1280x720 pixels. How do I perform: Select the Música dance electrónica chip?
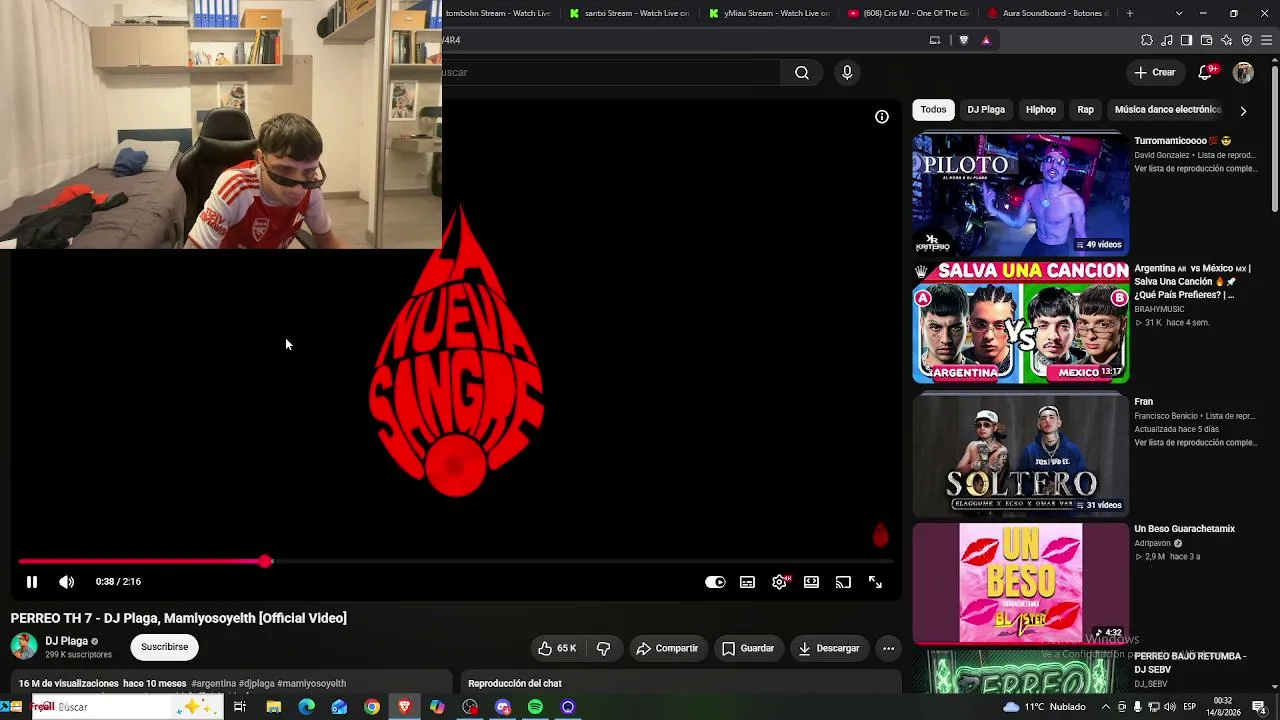(x=1168, y=110)
